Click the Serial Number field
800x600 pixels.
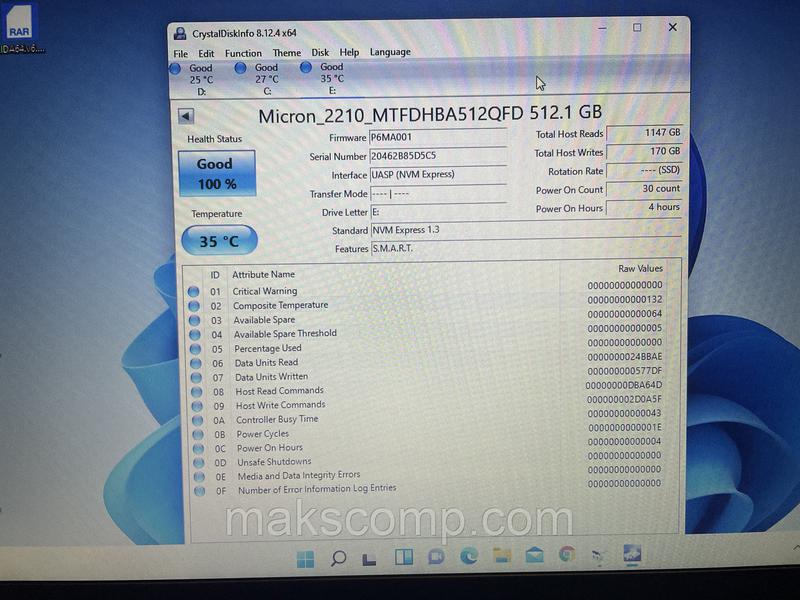(437, 156)
